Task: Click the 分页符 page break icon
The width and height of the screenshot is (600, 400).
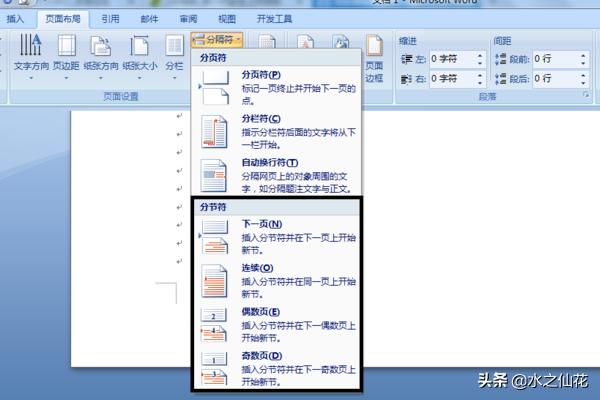Action: coord(215,88)
